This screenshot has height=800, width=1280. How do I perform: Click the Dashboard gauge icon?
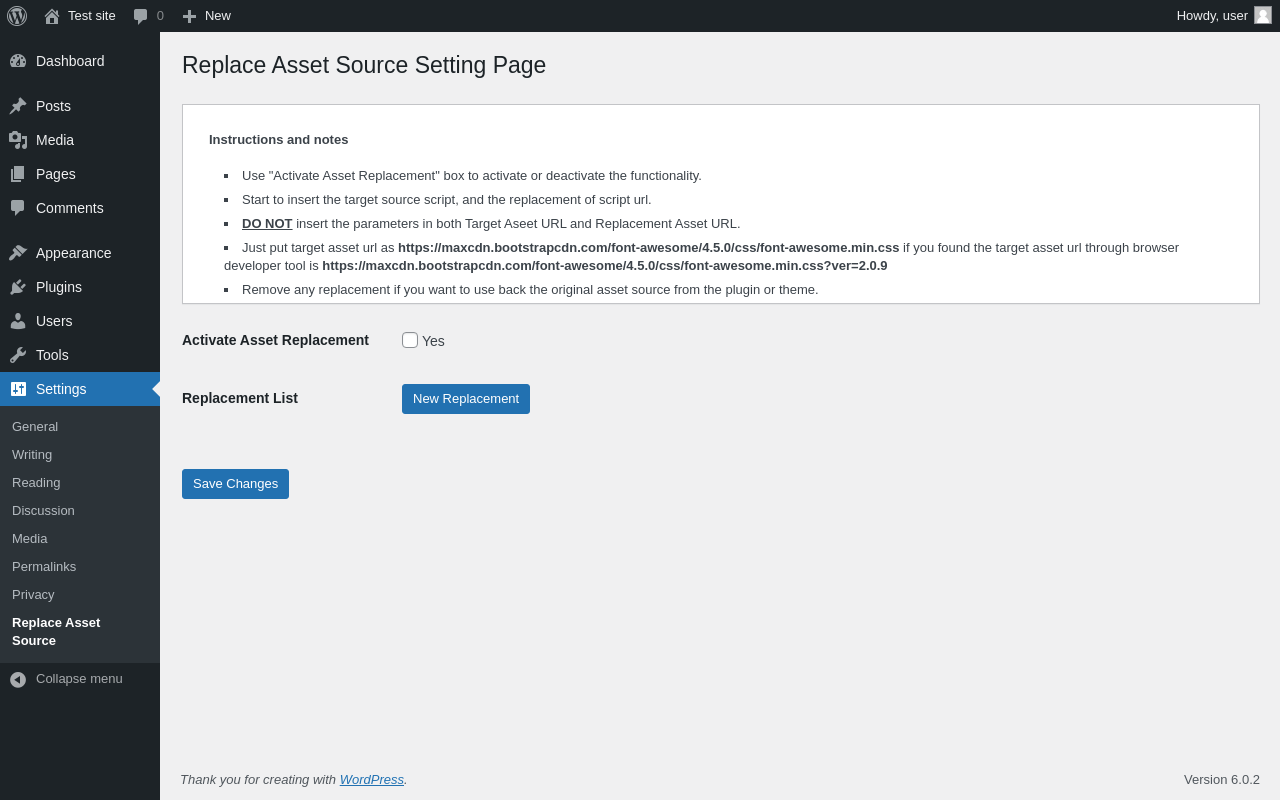[18, 61]
